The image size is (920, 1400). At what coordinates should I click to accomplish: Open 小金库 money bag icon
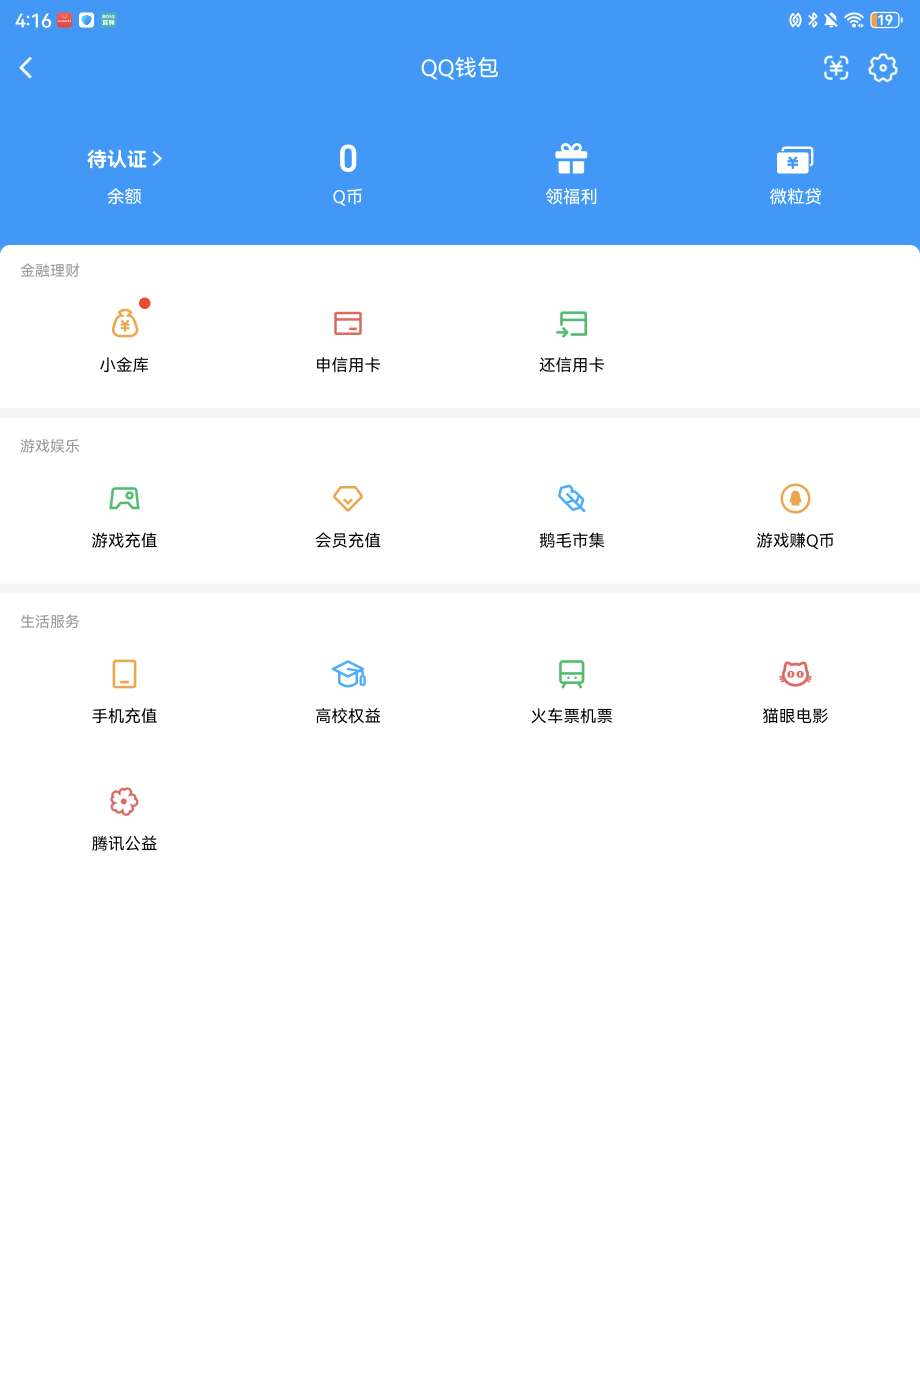(x=124, y=324)
